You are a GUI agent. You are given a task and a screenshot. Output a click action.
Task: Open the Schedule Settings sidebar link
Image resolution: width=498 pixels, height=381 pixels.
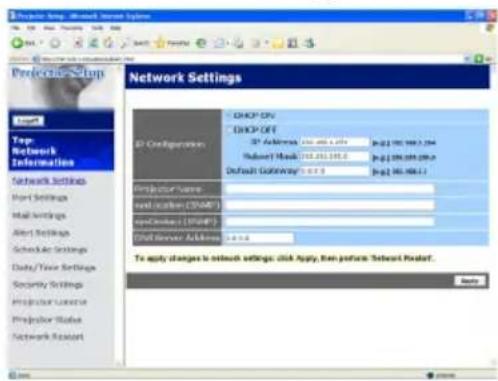coord(50,250)
